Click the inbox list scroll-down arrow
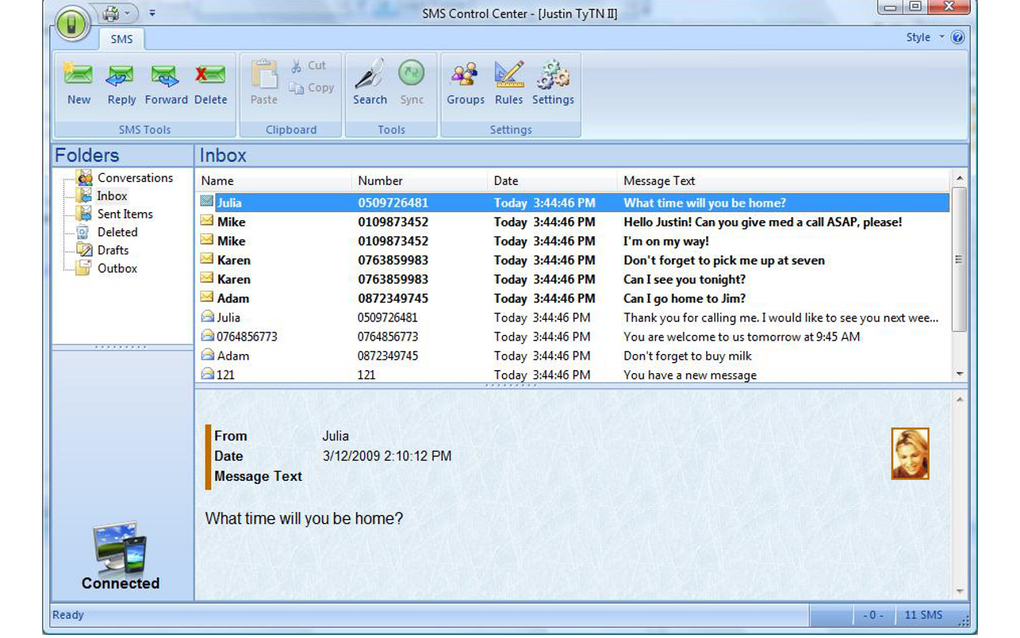 pos(959,374)
